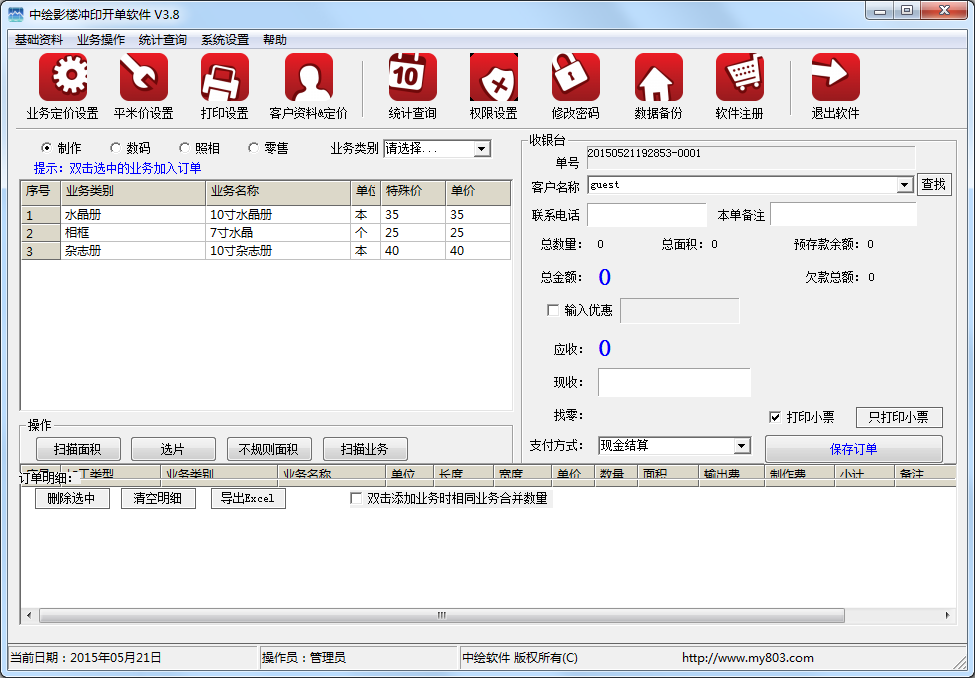
Task: Click the 扫描业务 button
Action: point(365,449)
